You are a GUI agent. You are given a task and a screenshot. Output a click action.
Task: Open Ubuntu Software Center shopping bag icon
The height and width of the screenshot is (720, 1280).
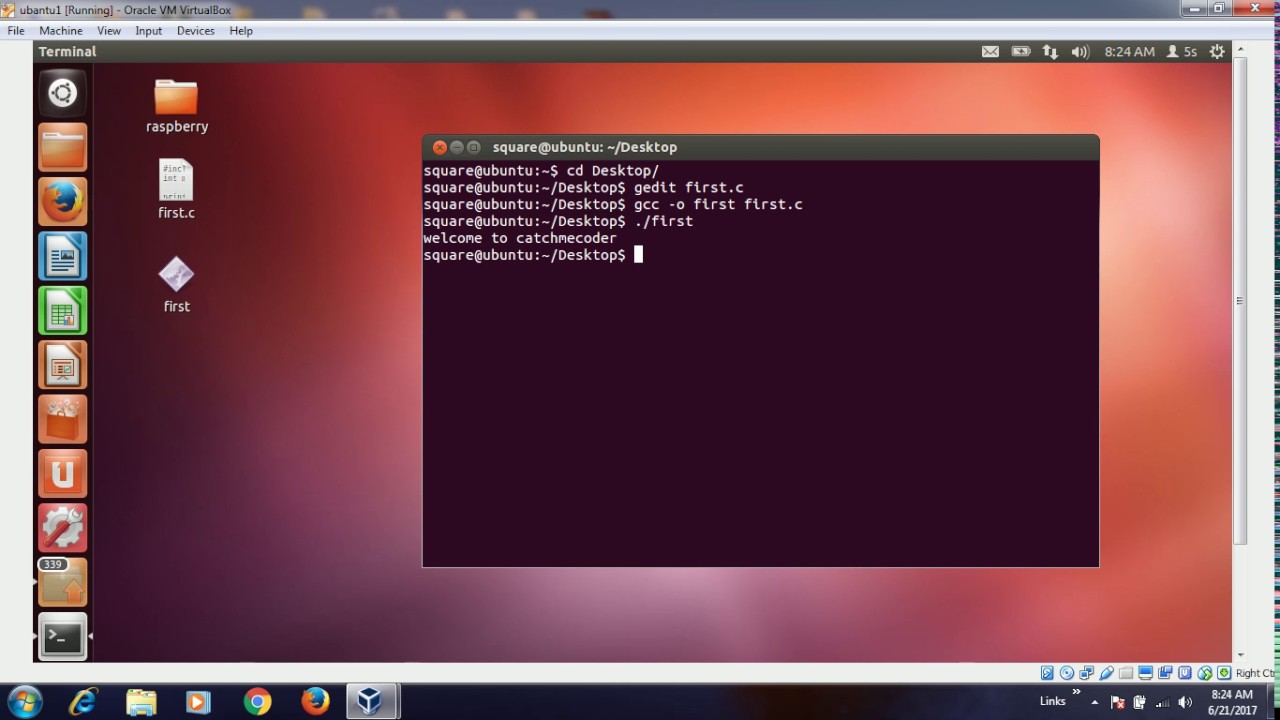click(x=62, y=419)
